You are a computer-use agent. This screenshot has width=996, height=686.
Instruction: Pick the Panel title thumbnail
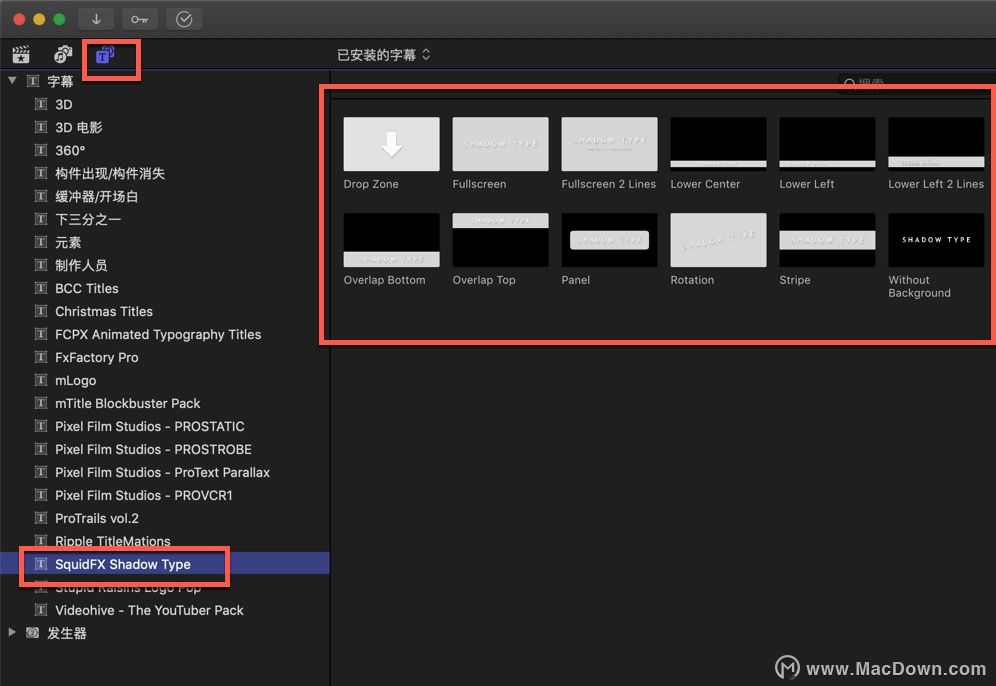point(609,240)
